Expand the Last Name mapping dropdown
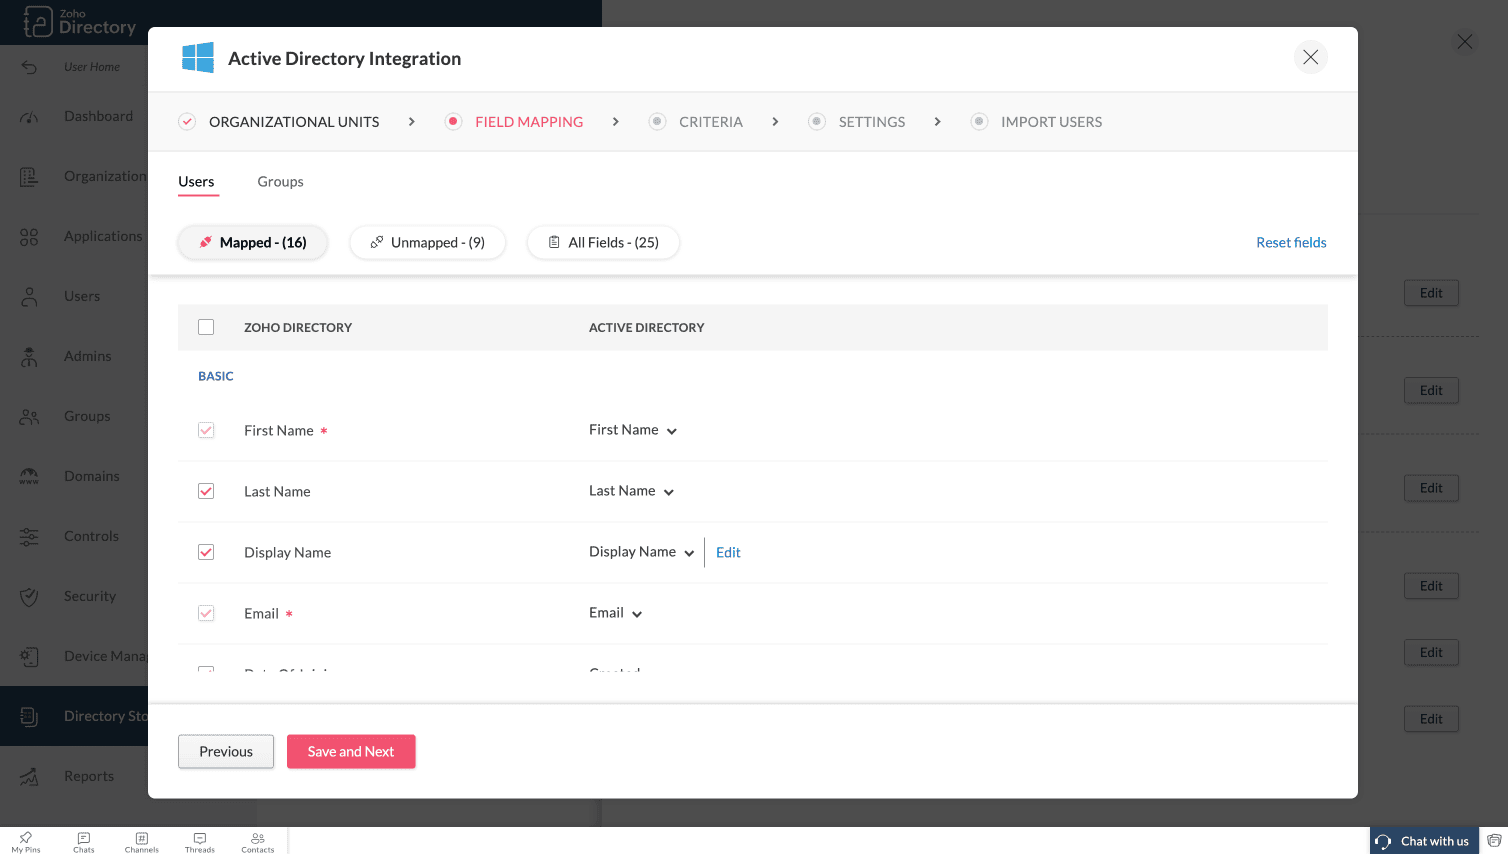1508x854 pixels. pos(632,491)
